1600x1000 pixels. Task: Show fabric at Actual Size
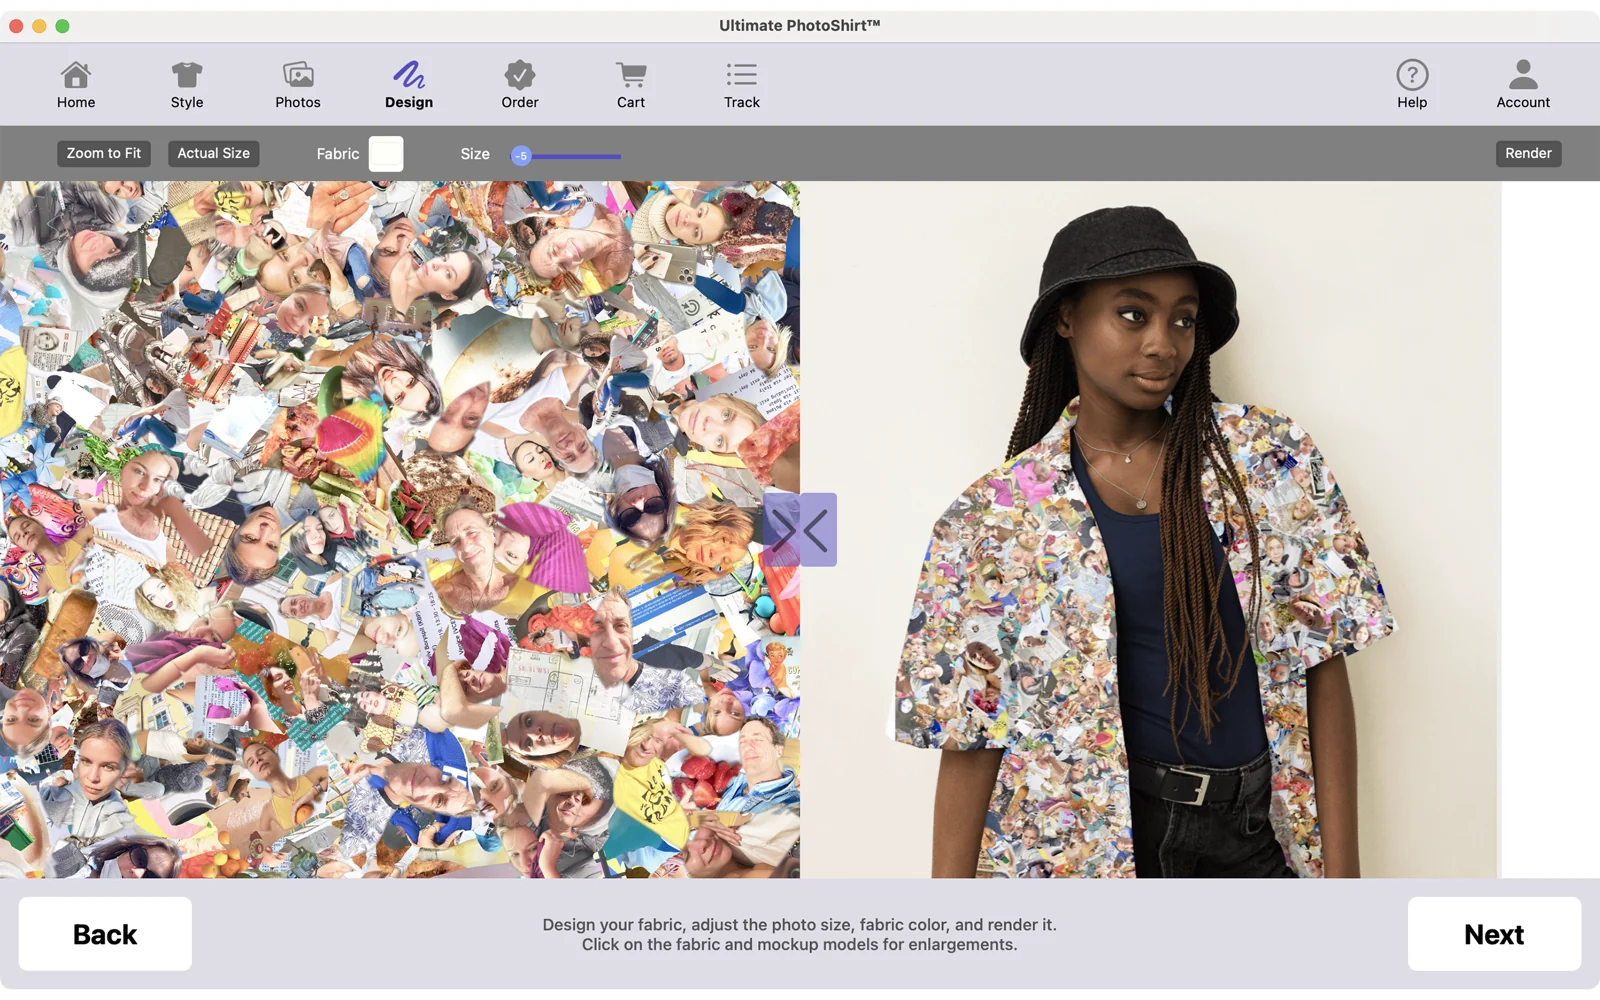214,153
